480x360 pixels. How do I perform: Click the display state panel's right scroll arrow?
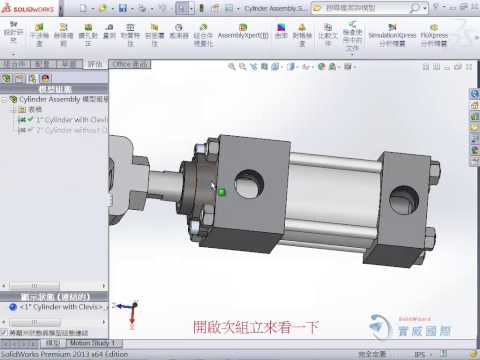(104, 322)
